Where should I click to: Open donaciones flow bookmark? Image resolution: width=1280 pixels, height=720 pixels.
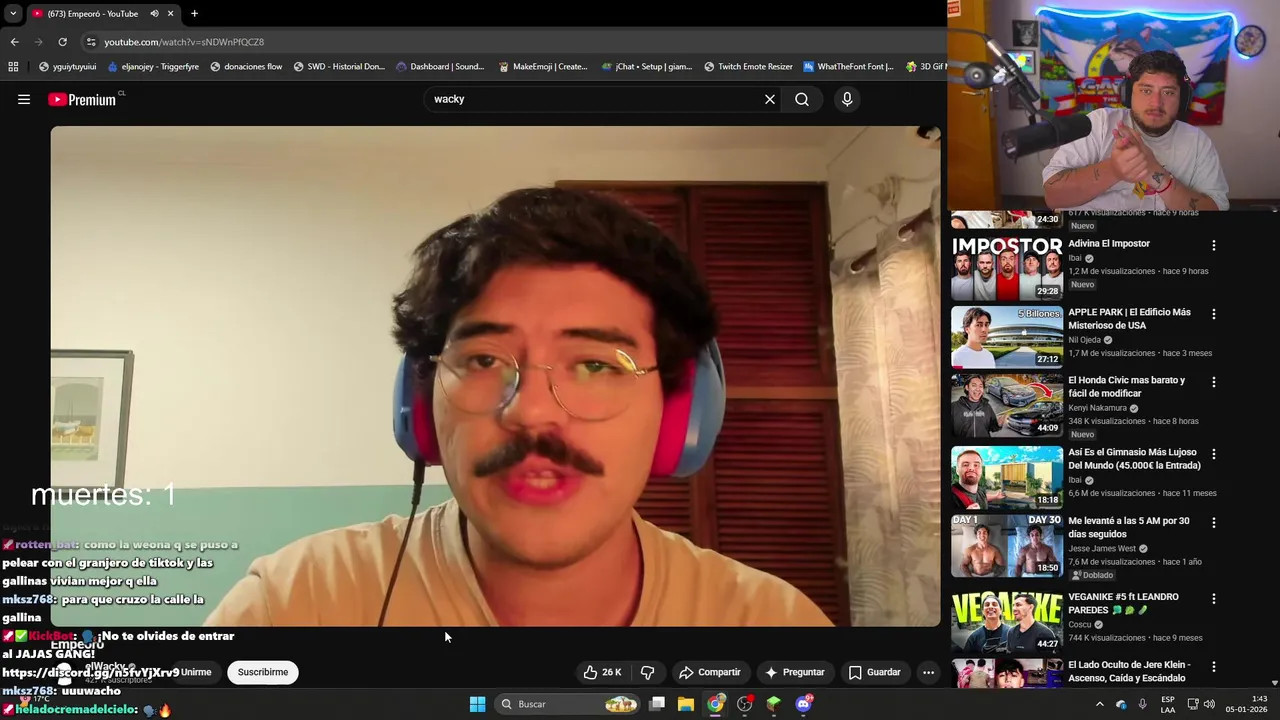point(246,67)
